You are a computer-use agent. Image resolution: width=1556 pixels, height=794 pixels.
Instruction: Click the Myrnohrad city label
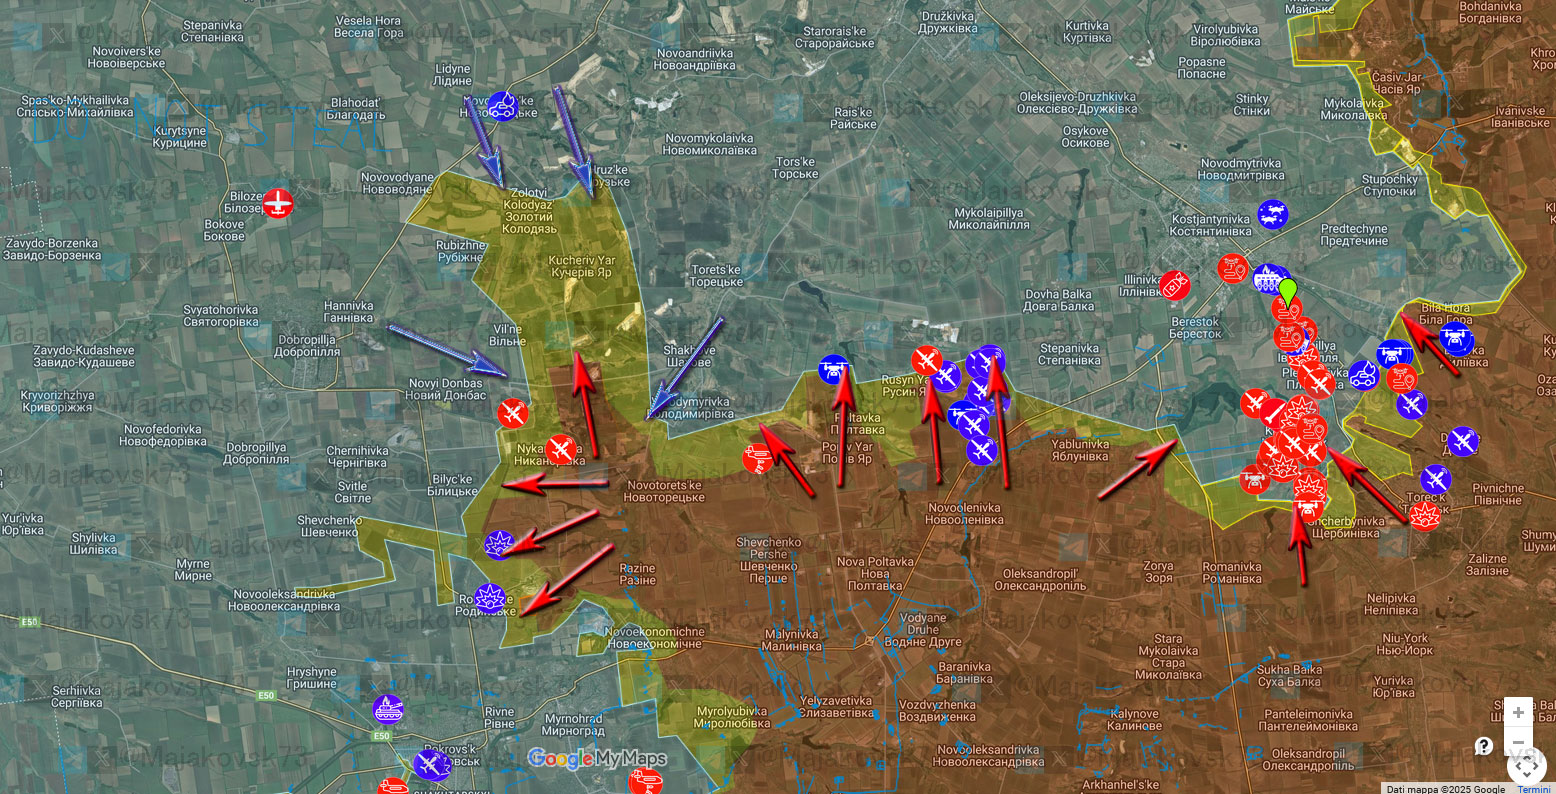click(573, 725)
